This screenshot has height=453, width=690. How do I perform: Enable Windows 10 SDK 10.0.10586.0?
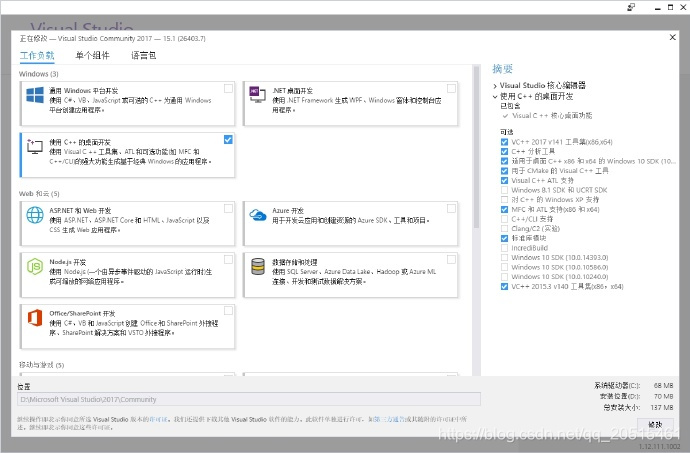point(504,267)
